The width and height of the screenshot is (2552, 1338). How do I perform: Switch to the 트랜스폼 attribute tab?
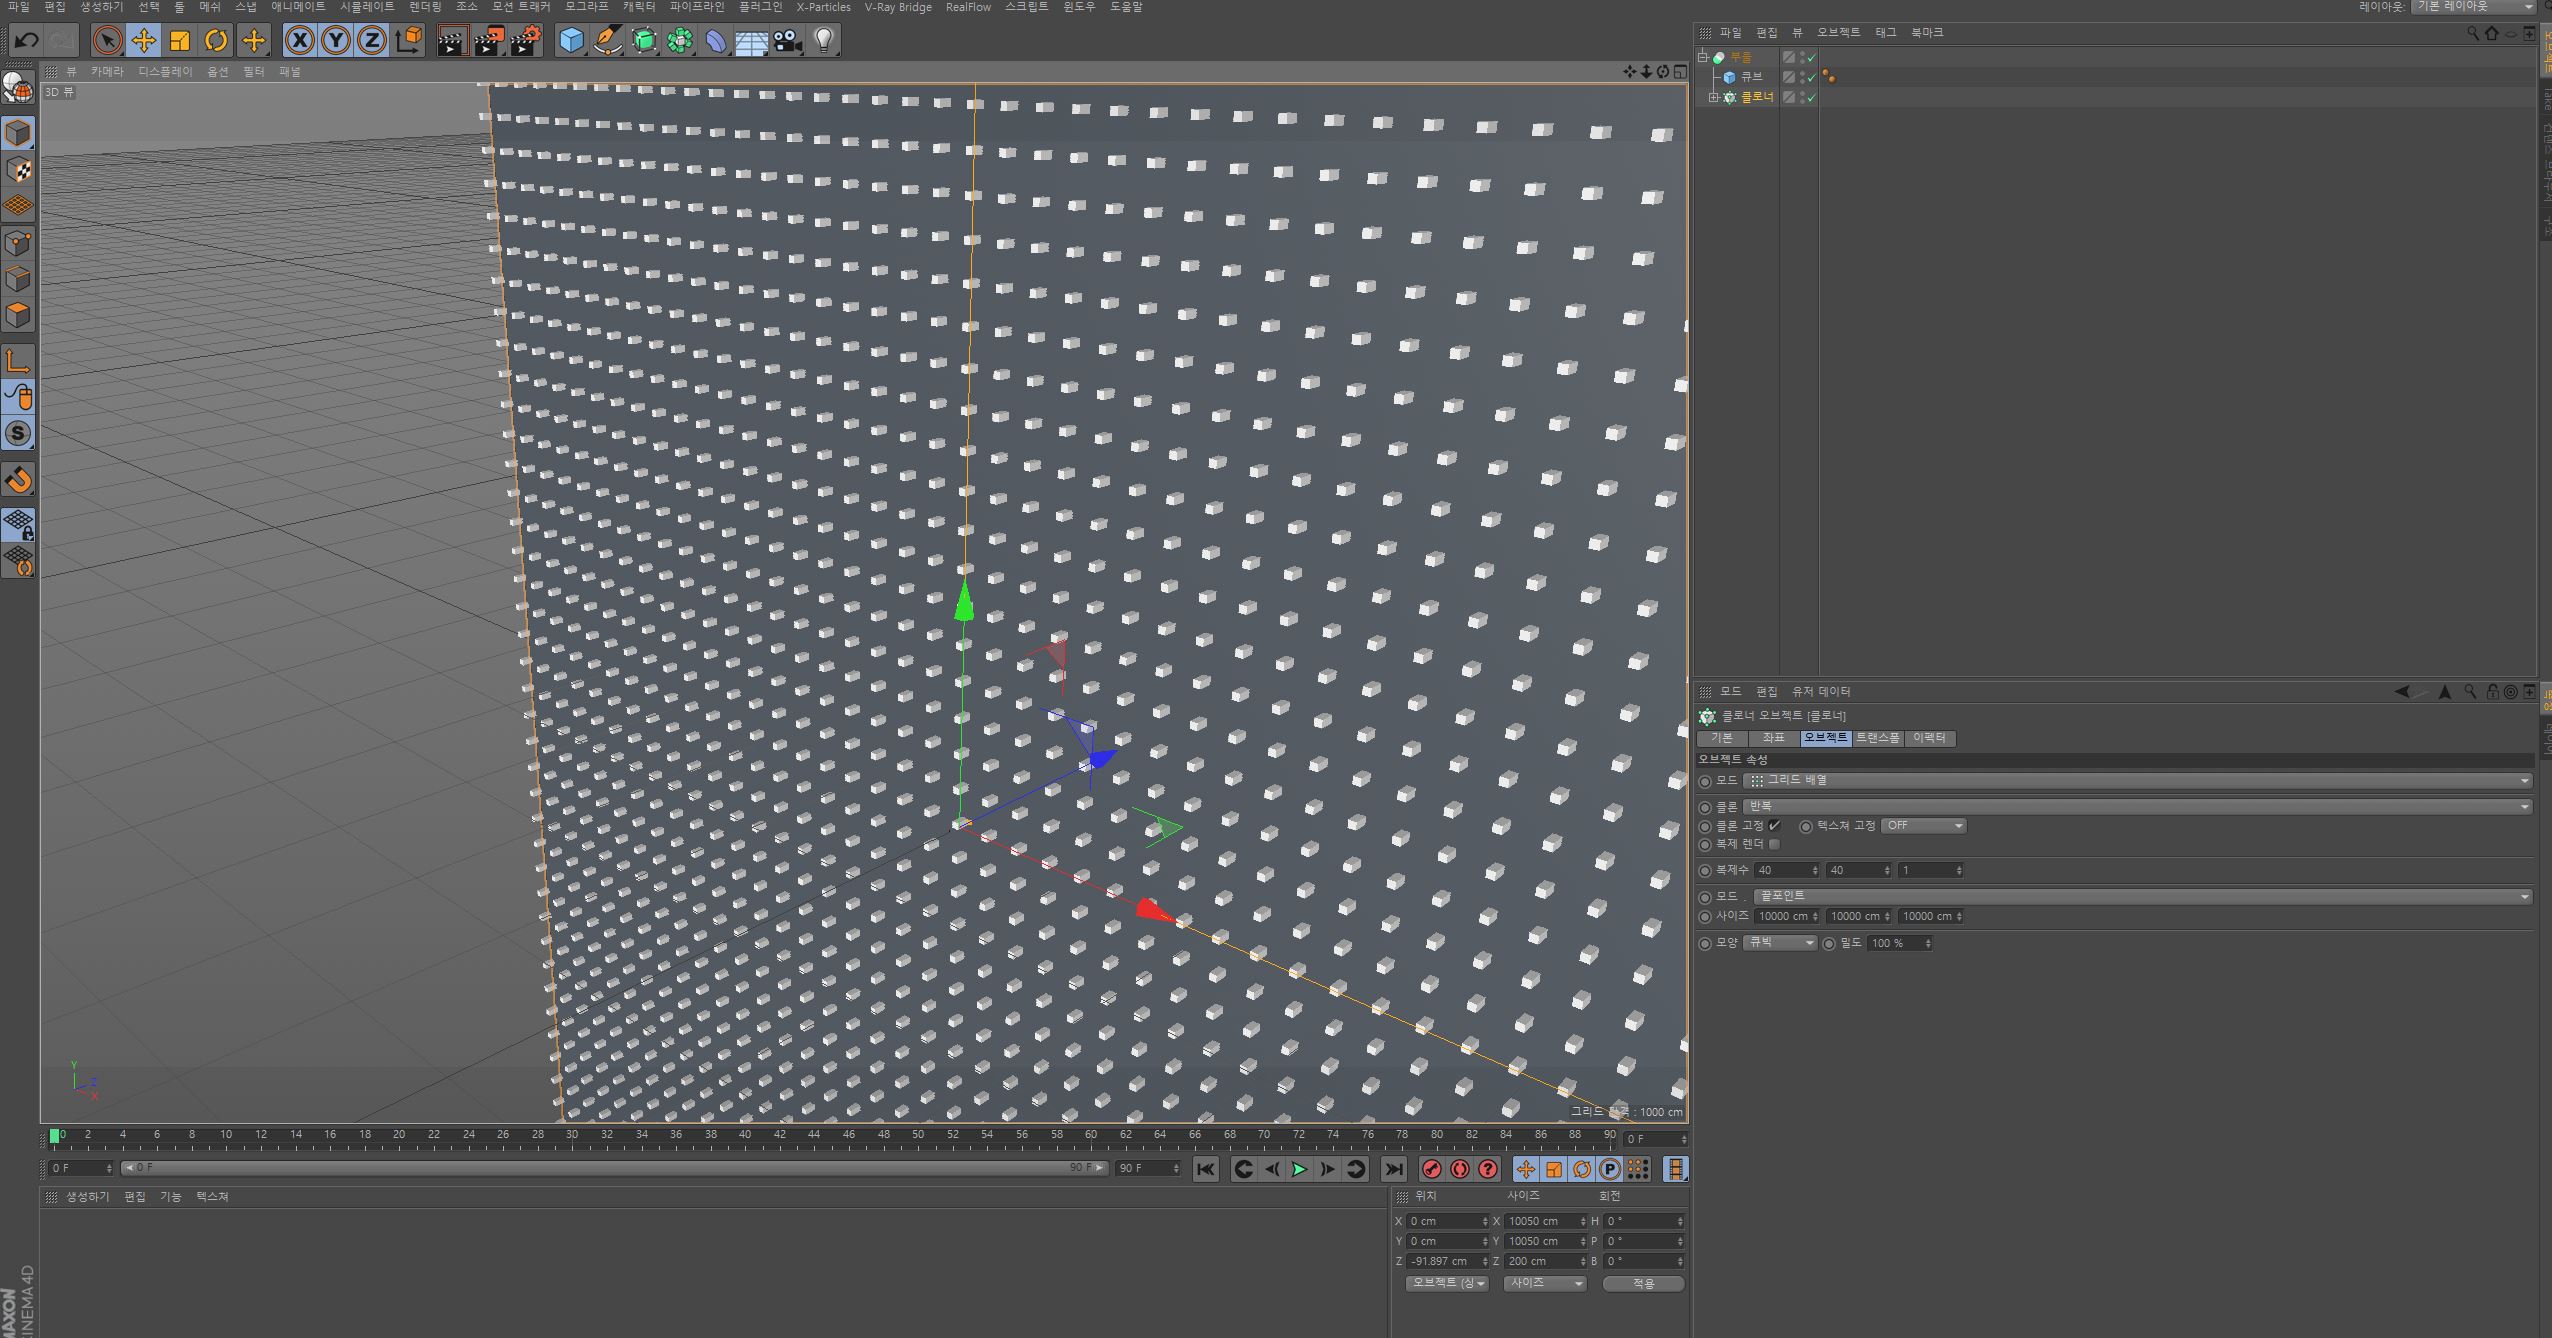click(x=1877, y=738)
